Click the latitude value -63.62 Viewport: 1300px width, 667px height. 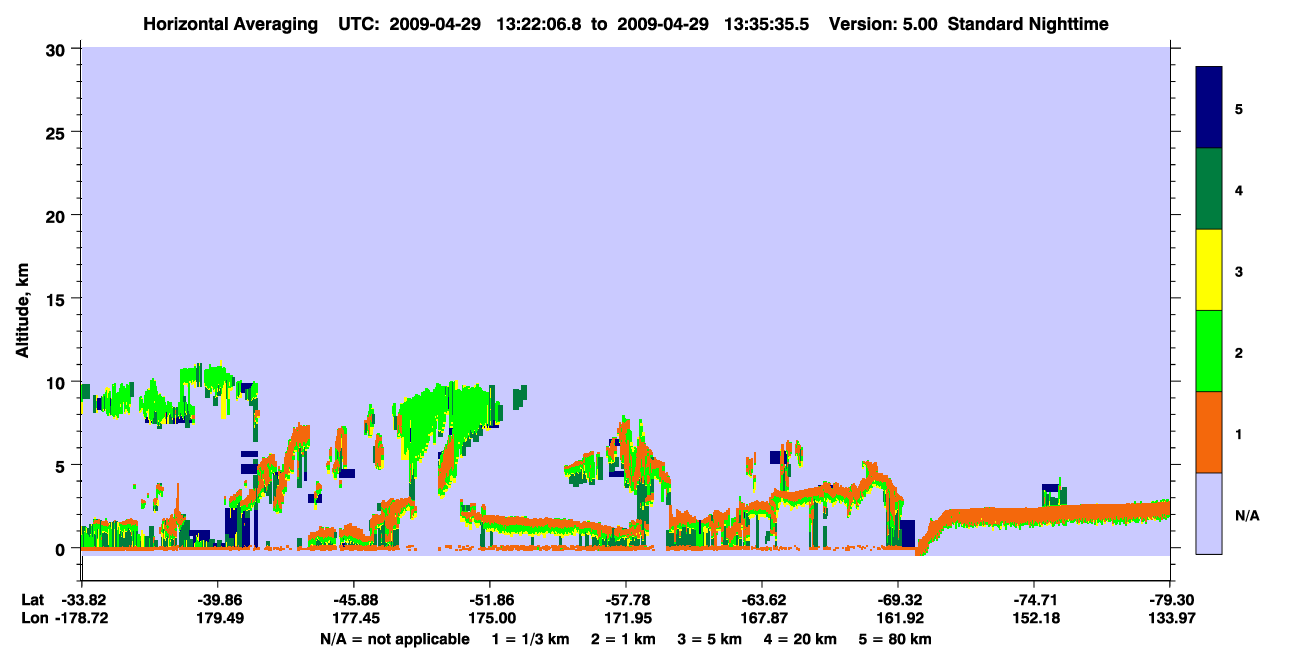coord(762,600)
